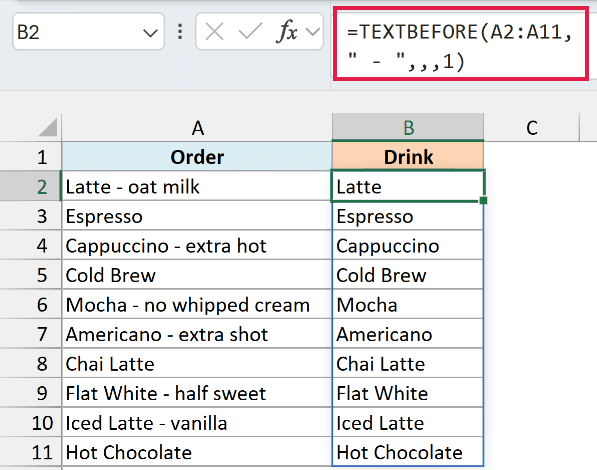The width and height of the screenshot is (597, 470).
Task: Expand the fx function dropdown arrow
Action: (x=313, y=32)
